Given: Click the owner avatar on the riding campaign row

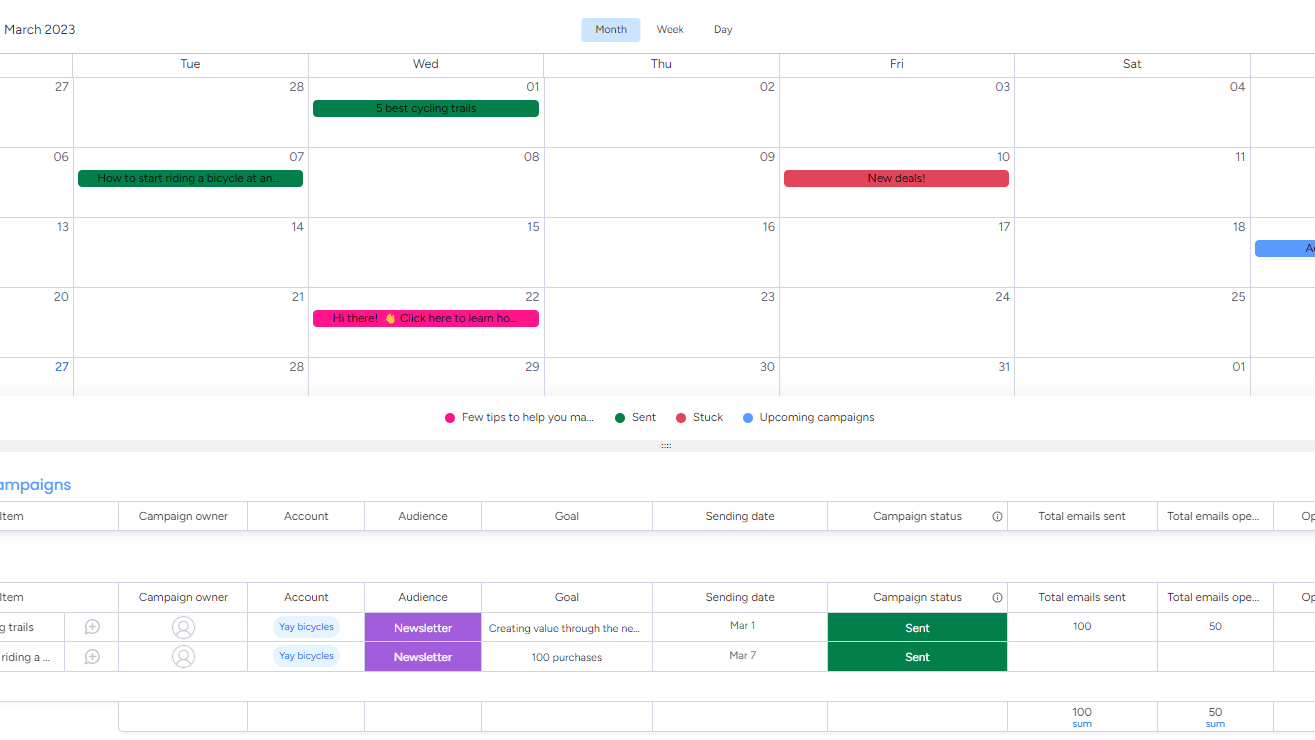Looking at the screenshot, I should (183, 656).
